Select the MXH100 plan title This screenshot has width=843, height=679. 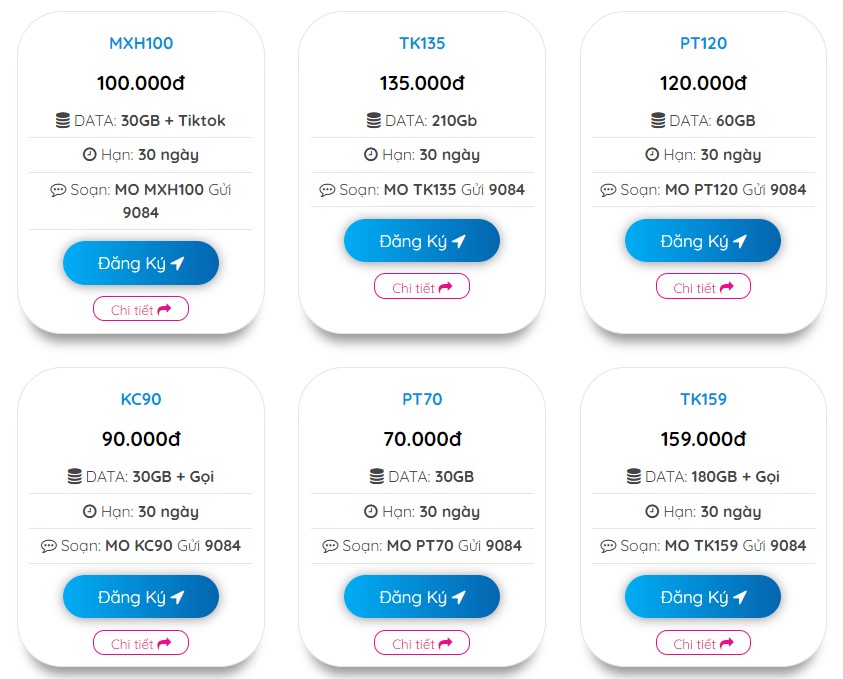(140, 43)
